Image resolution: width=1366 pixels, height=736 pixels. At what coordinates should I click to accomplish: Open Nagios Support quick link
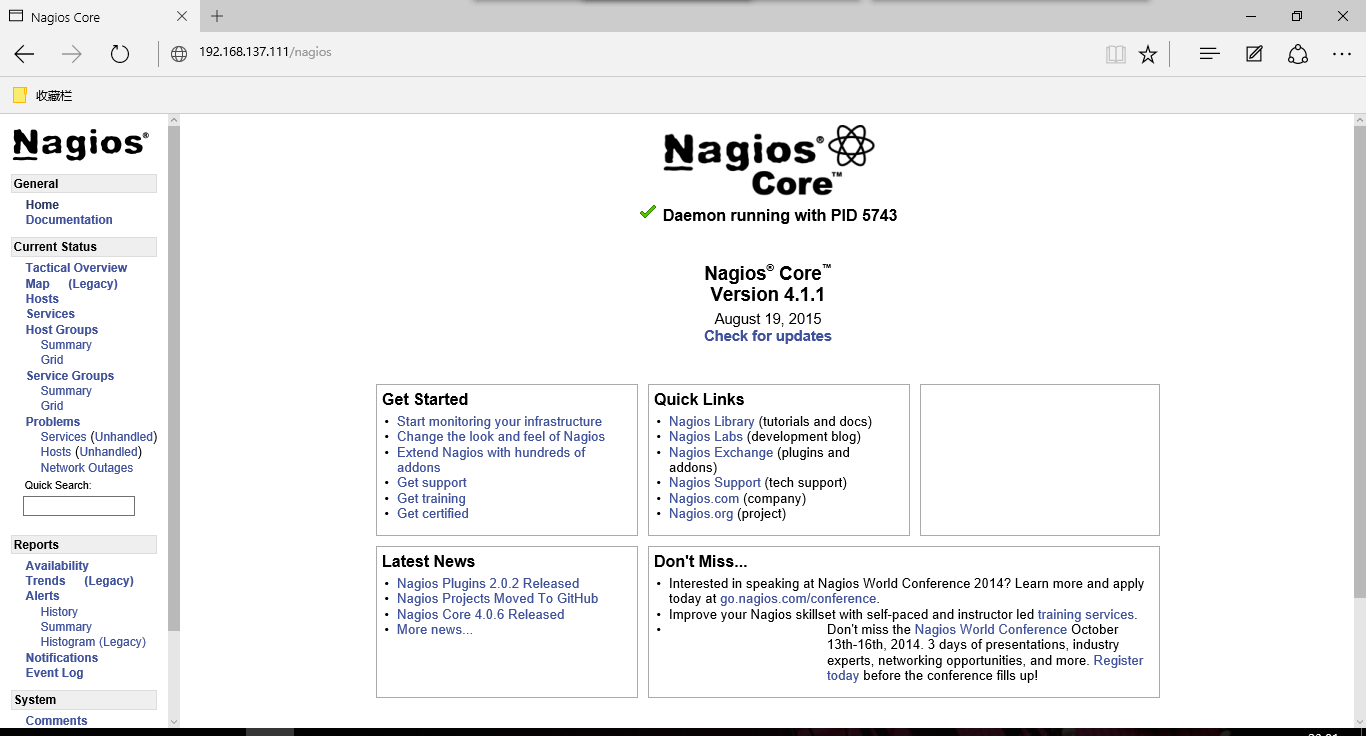click(715, 483)
